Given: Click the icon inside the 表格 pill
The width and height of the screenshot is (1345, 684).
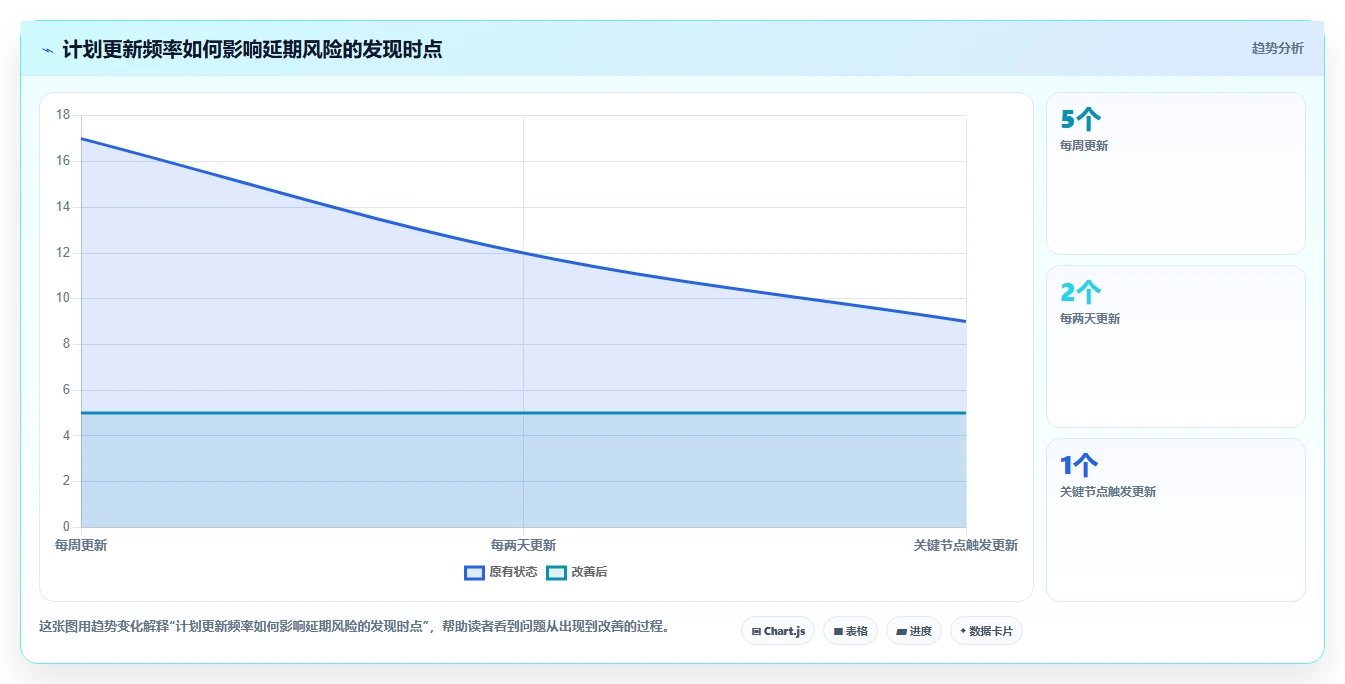Looking at the screenshot, I should [x=838, y=632].
